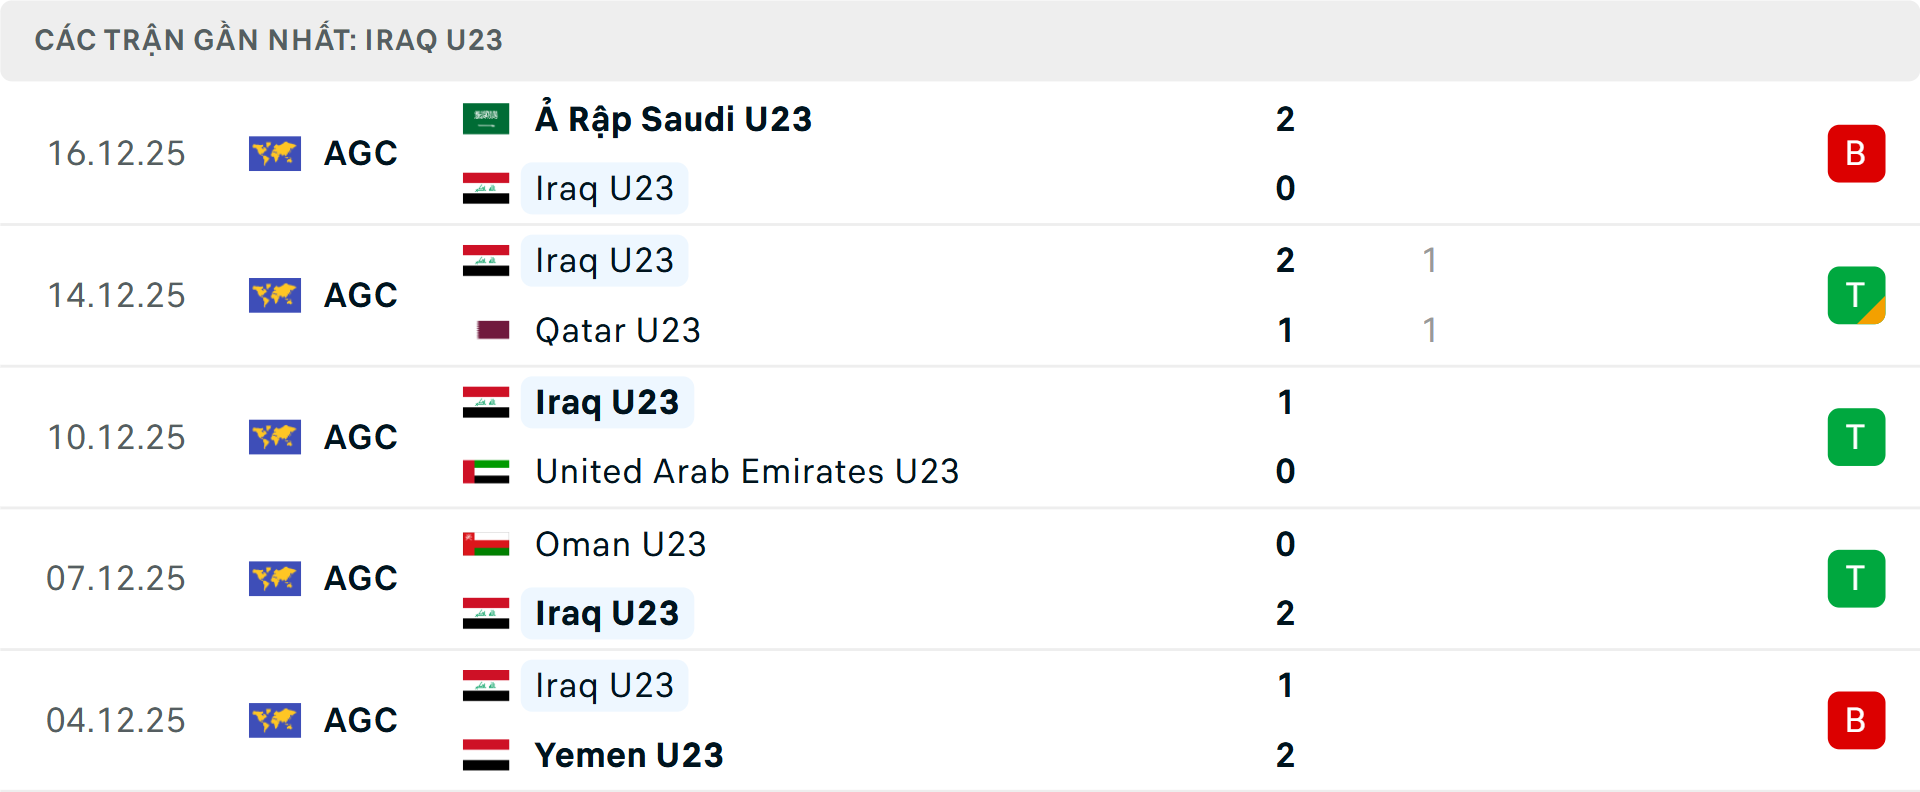Select the Iraq U23 flag in the Qatar match
The image size is (1920, 792).
pyautogui.click(x=485, y=260)
